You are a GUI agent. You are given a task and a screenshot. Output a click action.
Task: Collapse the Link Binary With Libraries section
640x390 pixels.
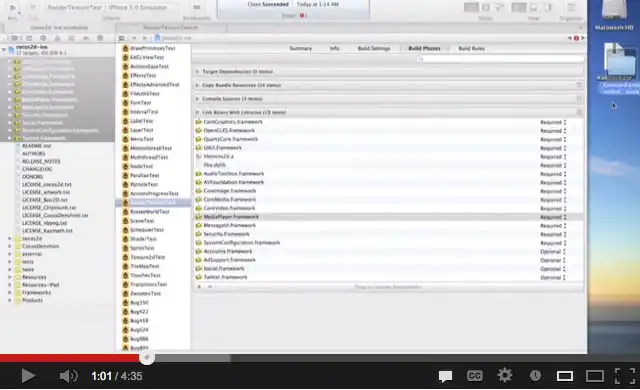197,112
